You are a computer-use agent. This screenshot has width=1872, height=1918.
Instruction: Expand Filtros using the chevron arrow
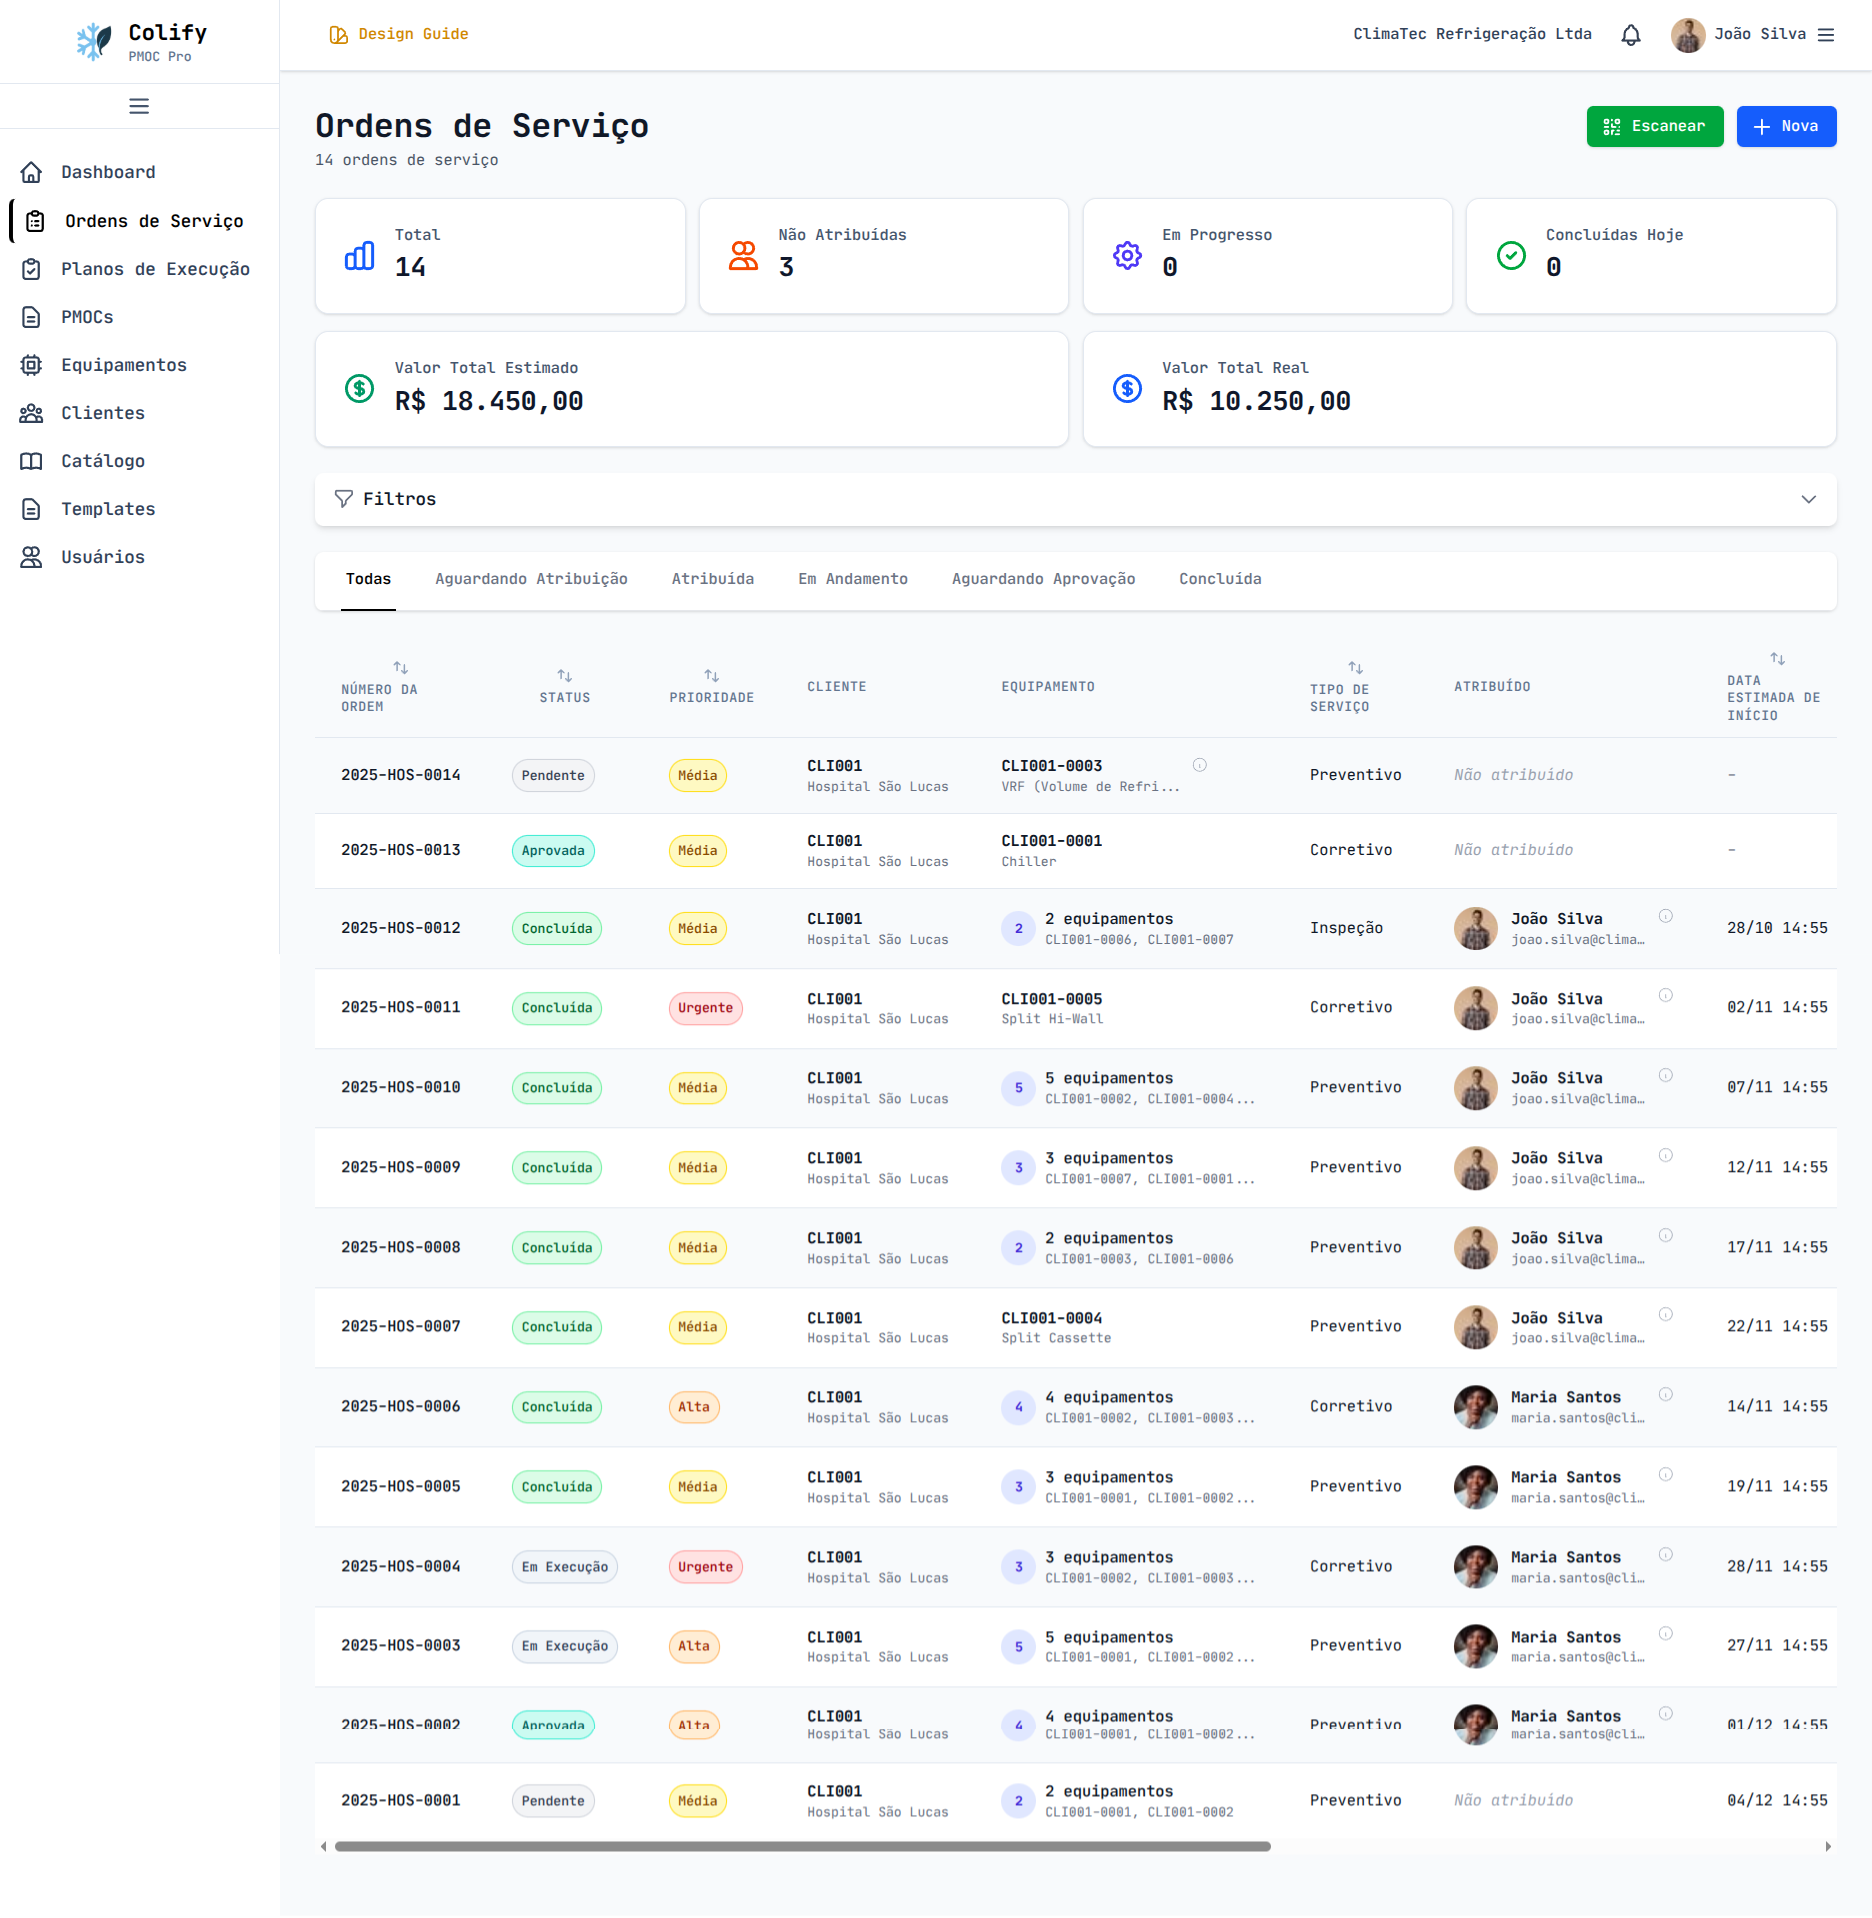point(1808,499)
